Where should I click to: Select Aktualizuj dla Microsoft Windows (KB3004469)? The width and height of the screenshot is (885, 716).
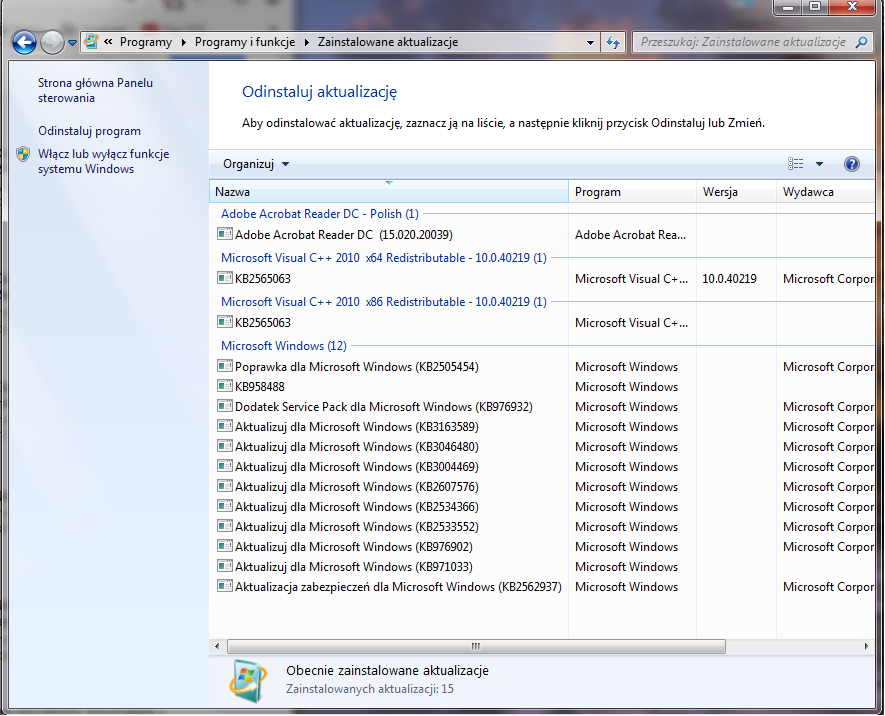357,467
